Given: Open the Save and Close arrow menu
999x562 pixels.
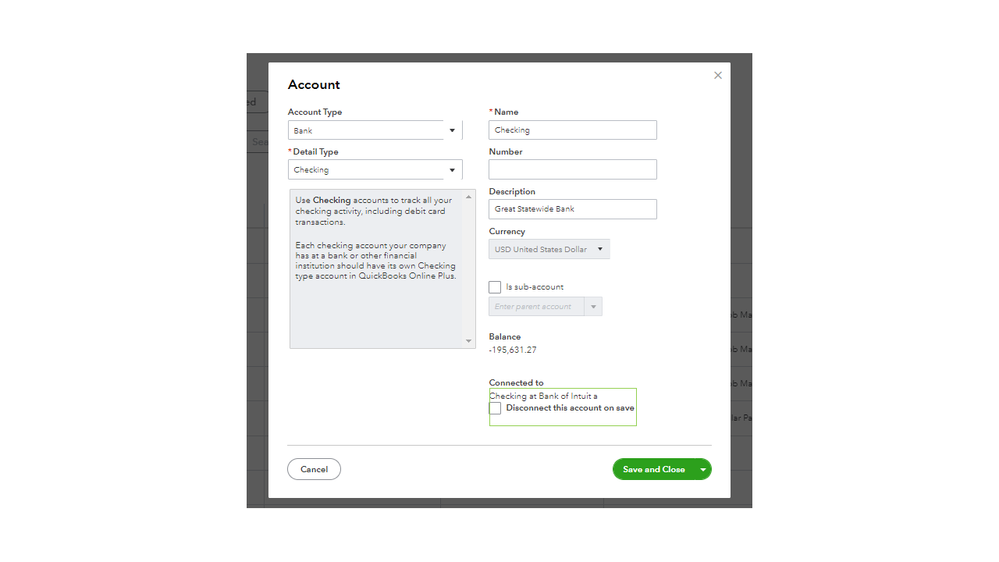Looking at the screenshot, I should (x=703, y=469).
